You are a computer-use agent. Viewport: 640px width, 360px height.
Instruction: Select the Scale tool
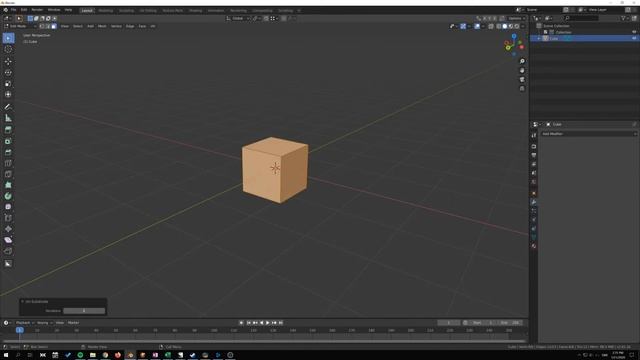click(8, 84)
